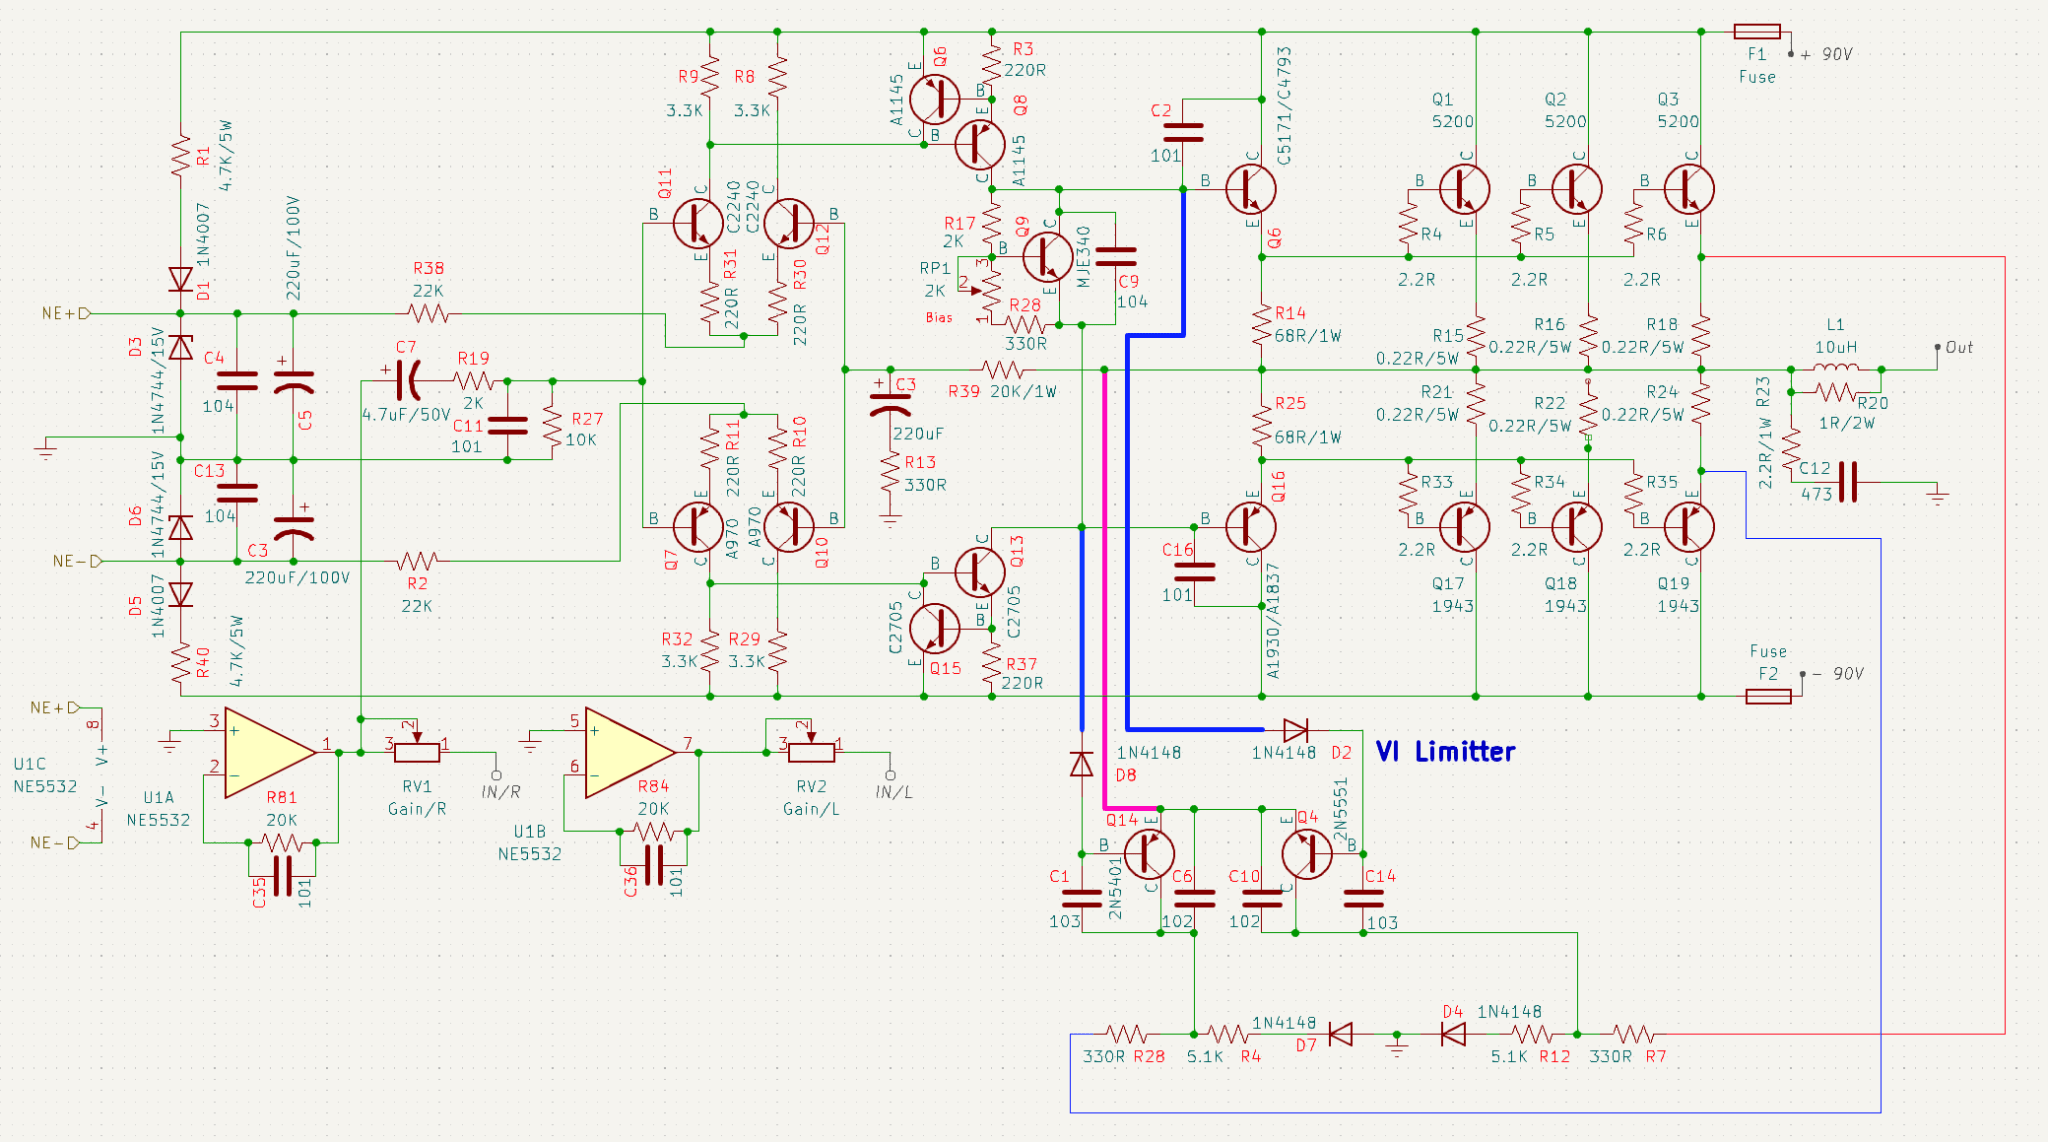Select the R84 20K feedback resistor
The width and height of the screenshot is (2048, 1142).
click(653, 831)
